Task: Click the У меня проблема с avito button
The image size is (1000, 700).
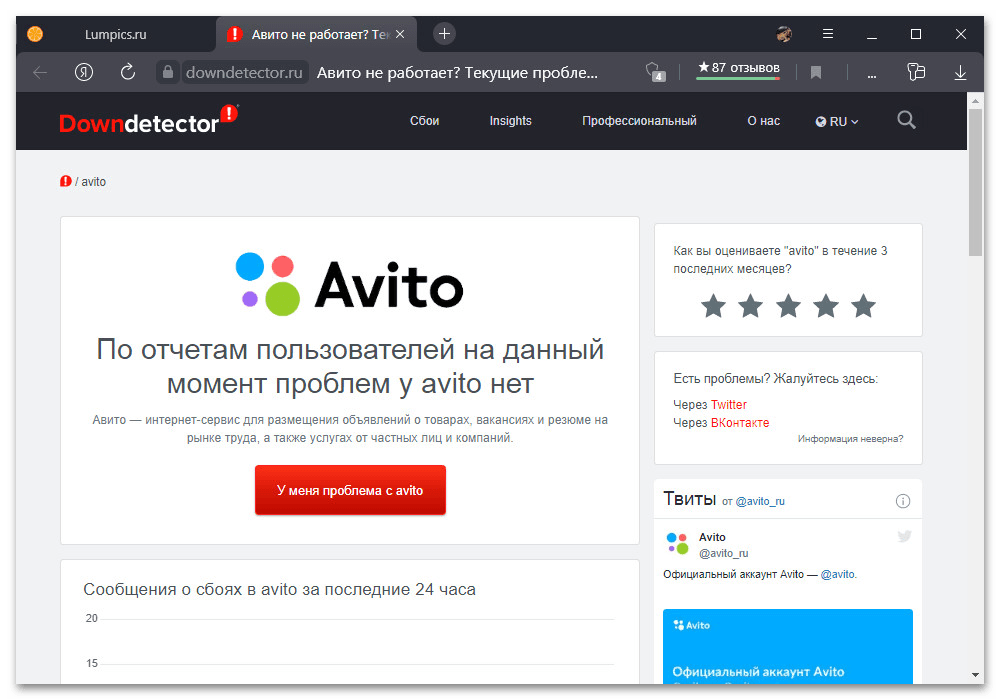Action: [x=350, y=490]
